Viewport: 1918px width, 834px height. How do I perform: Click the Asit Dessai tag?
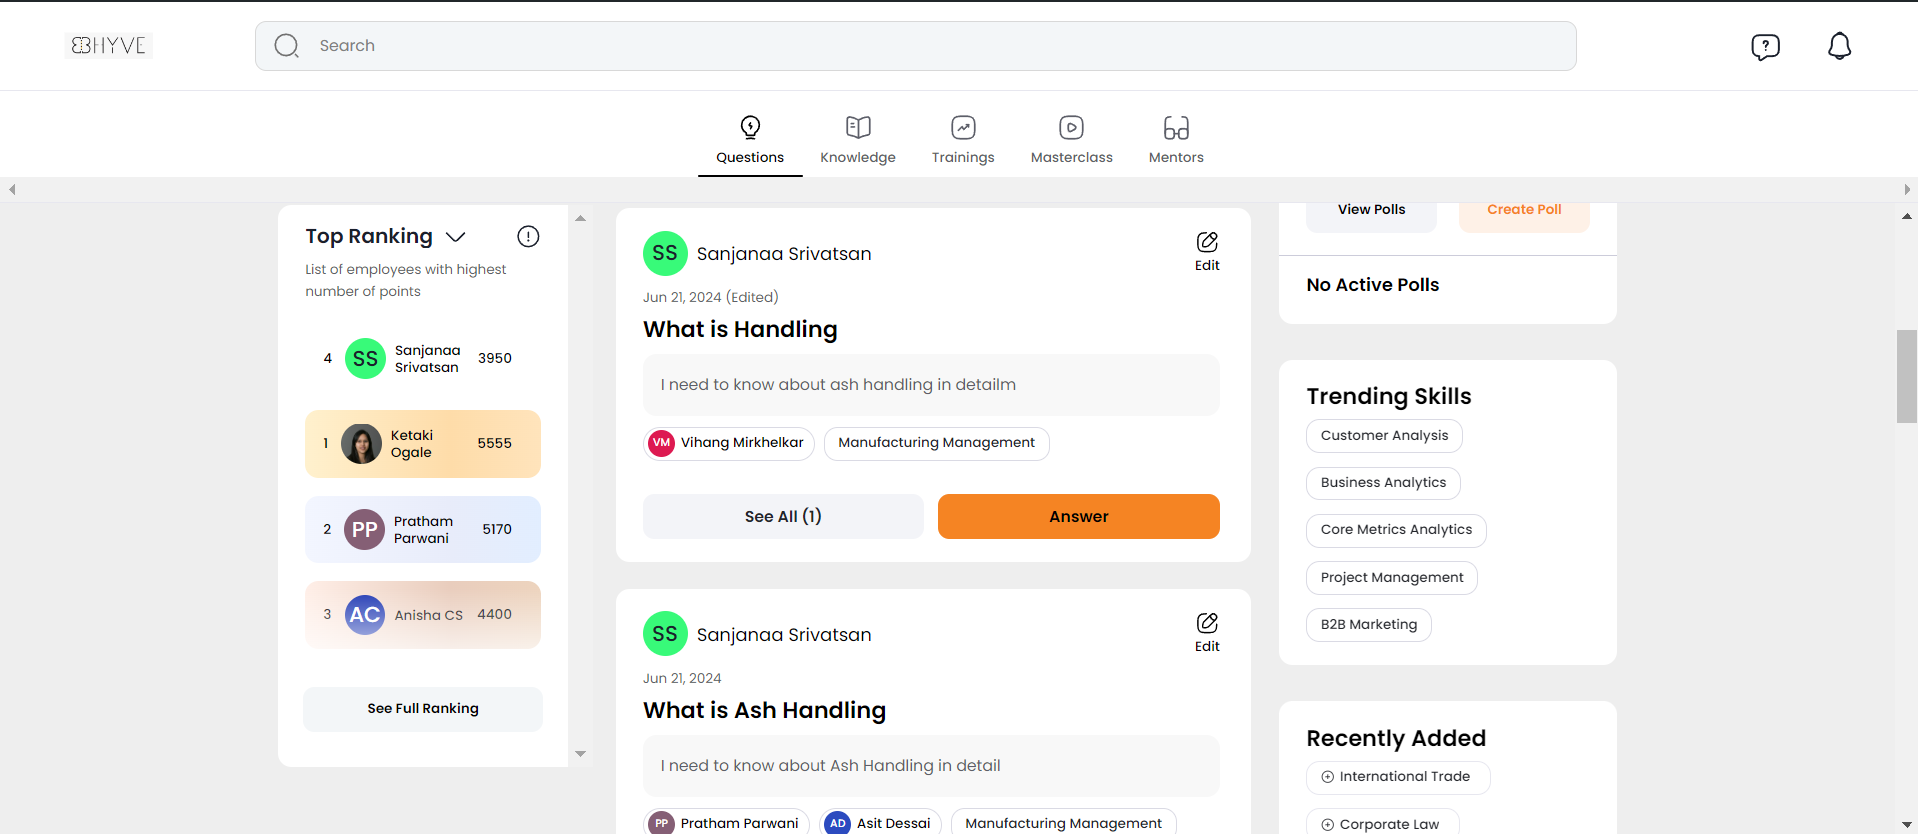(880, 823)
